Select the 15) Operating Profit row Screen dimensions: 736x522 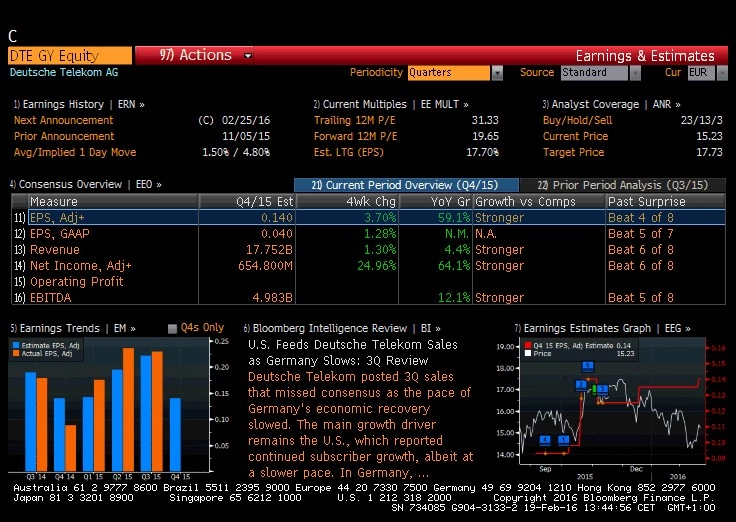(x=368, y=282)
